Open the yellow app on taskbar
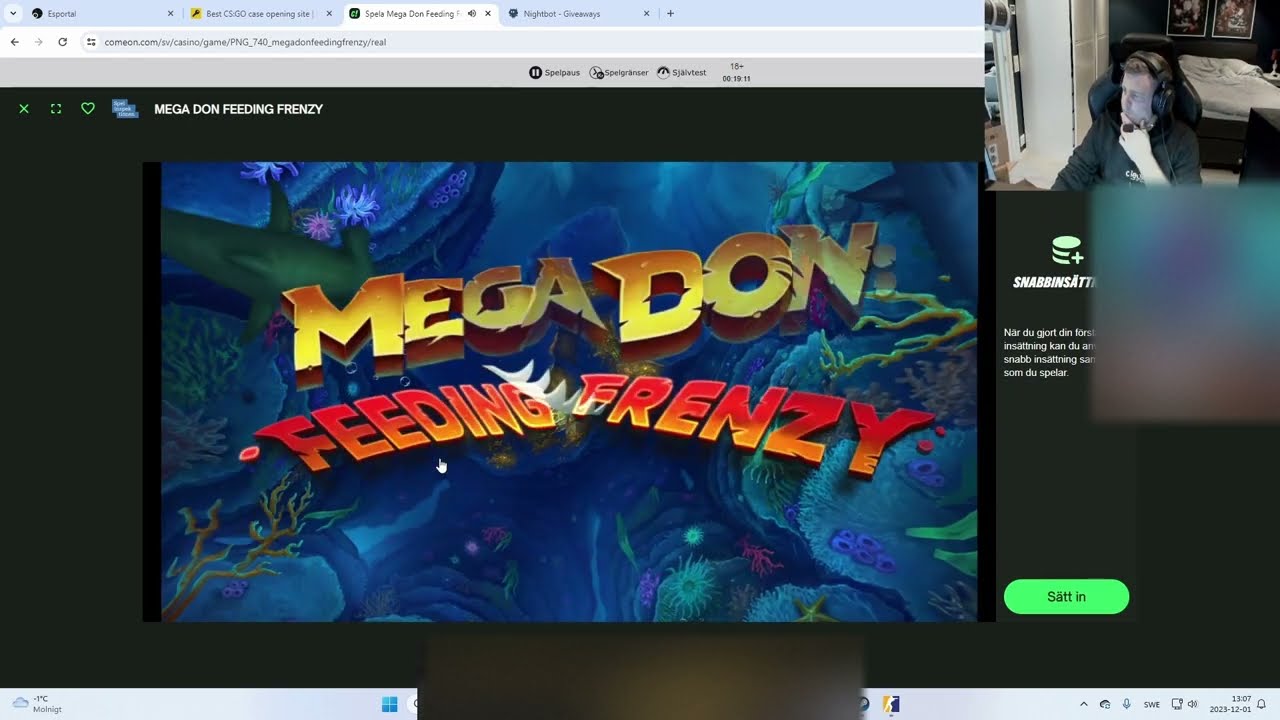 (x=891, y=704)
